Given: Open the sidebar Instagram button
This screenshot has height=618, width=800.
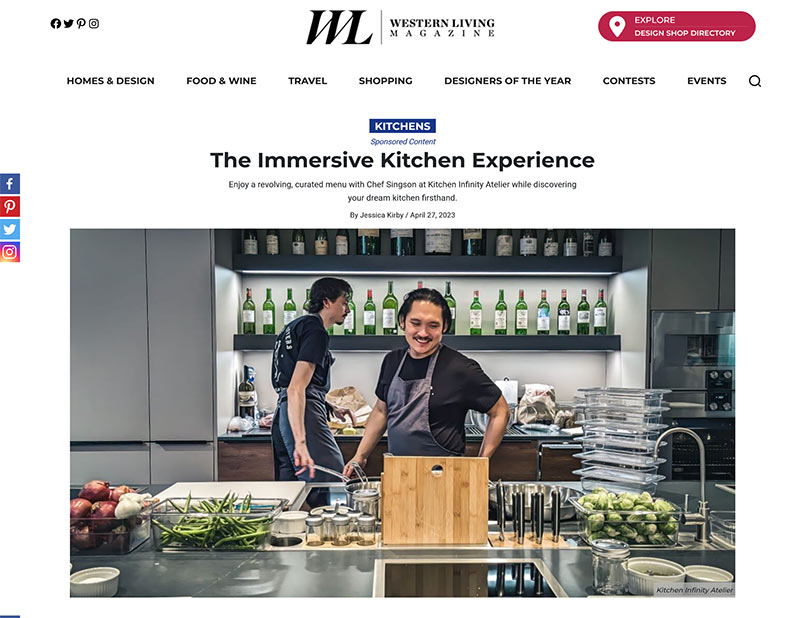Looking at the screenshot, I should click(x=10, y=252).
